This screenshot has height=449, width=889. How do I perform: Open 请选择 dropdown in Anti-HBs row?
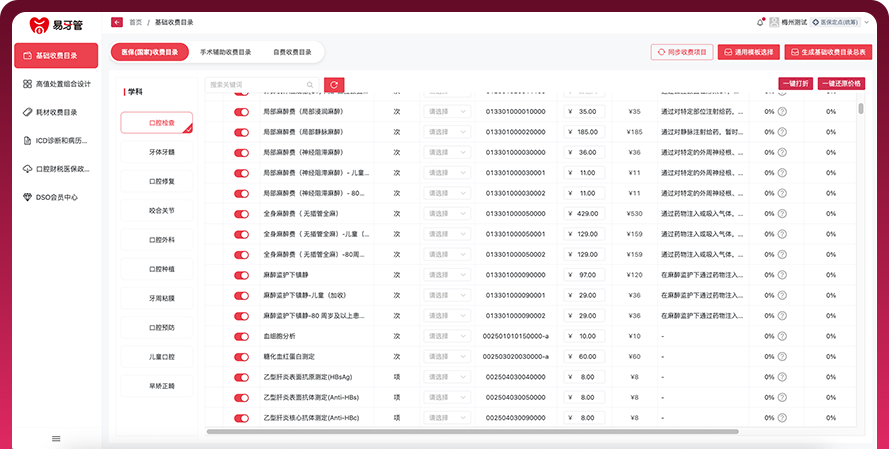pyautogui.click(x=447, y=397)
